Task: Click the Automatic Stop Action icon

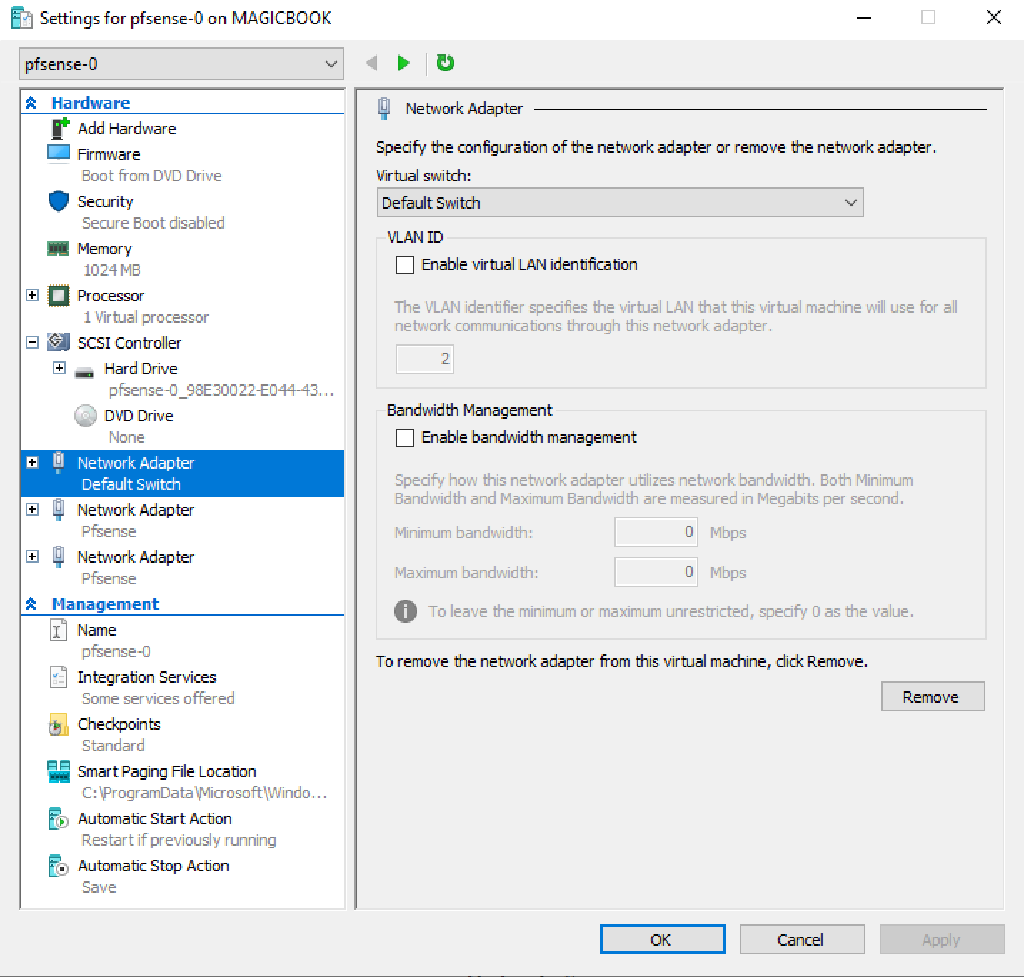Action: (x=60, y=865)
